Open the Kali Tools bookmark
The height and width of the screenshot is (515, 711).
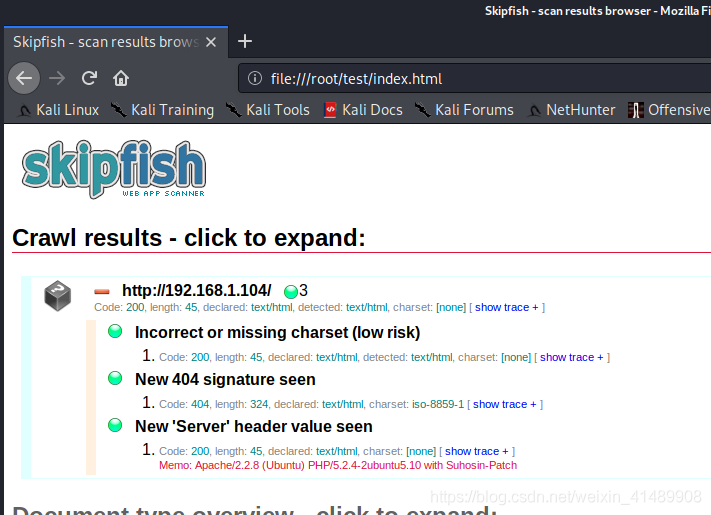tap(268, 110)
